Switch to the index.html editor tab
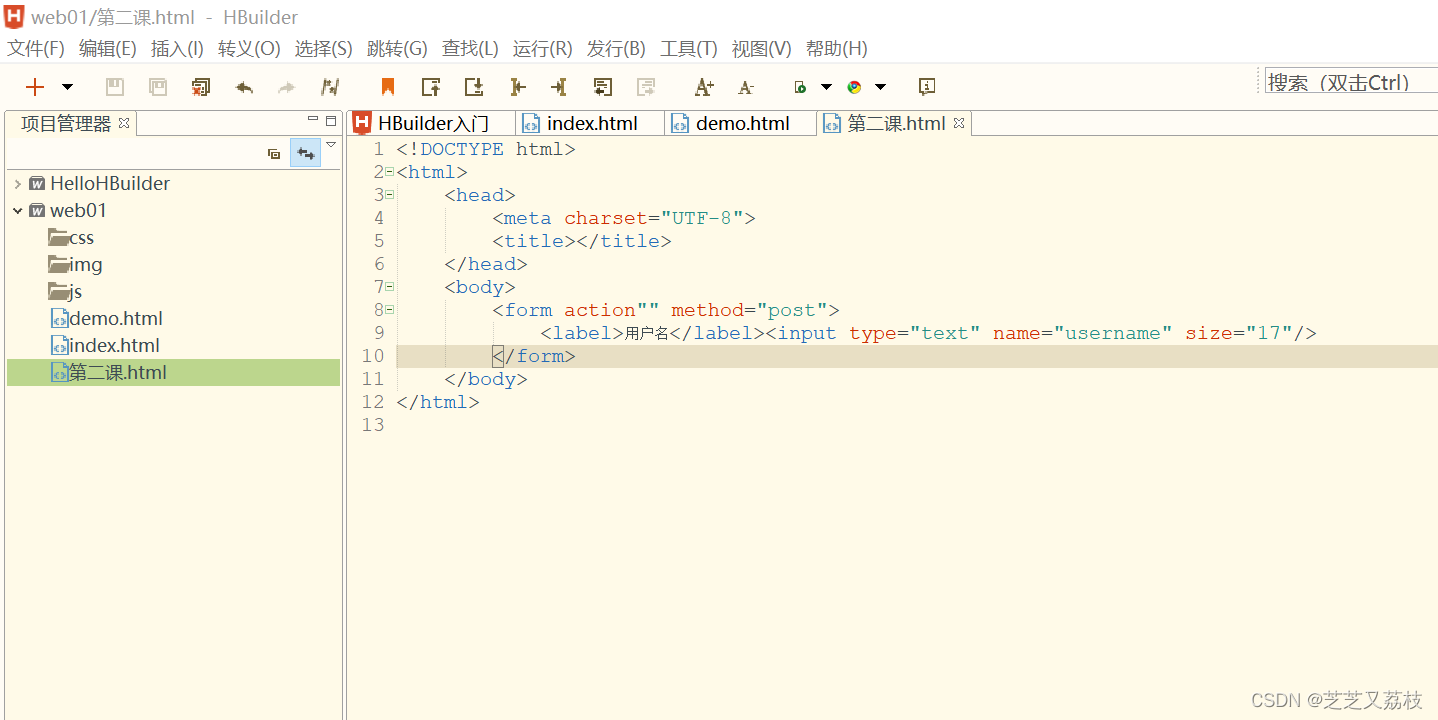 (591, 123)
